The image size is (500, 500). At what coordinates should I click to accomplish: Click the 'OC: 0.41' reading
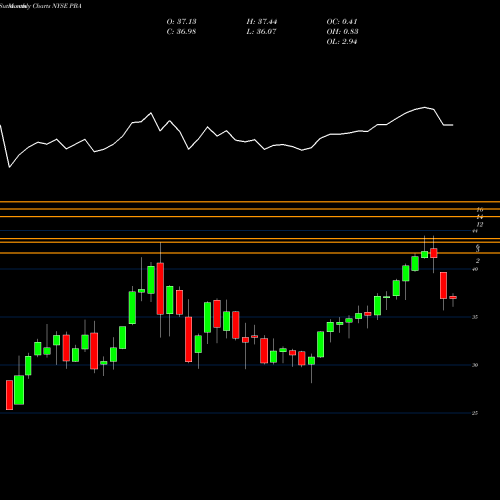pos(342,22)
